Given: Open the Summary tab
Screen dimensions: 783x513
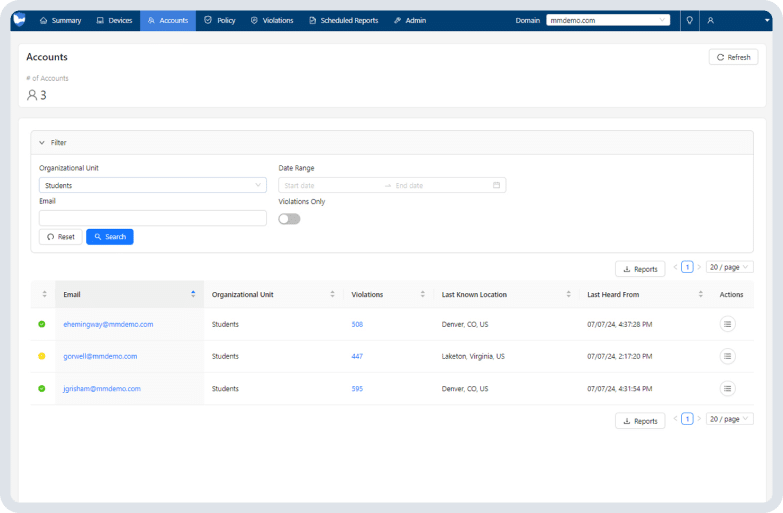Looking at the screenshot, I should [x=60, y=20].
